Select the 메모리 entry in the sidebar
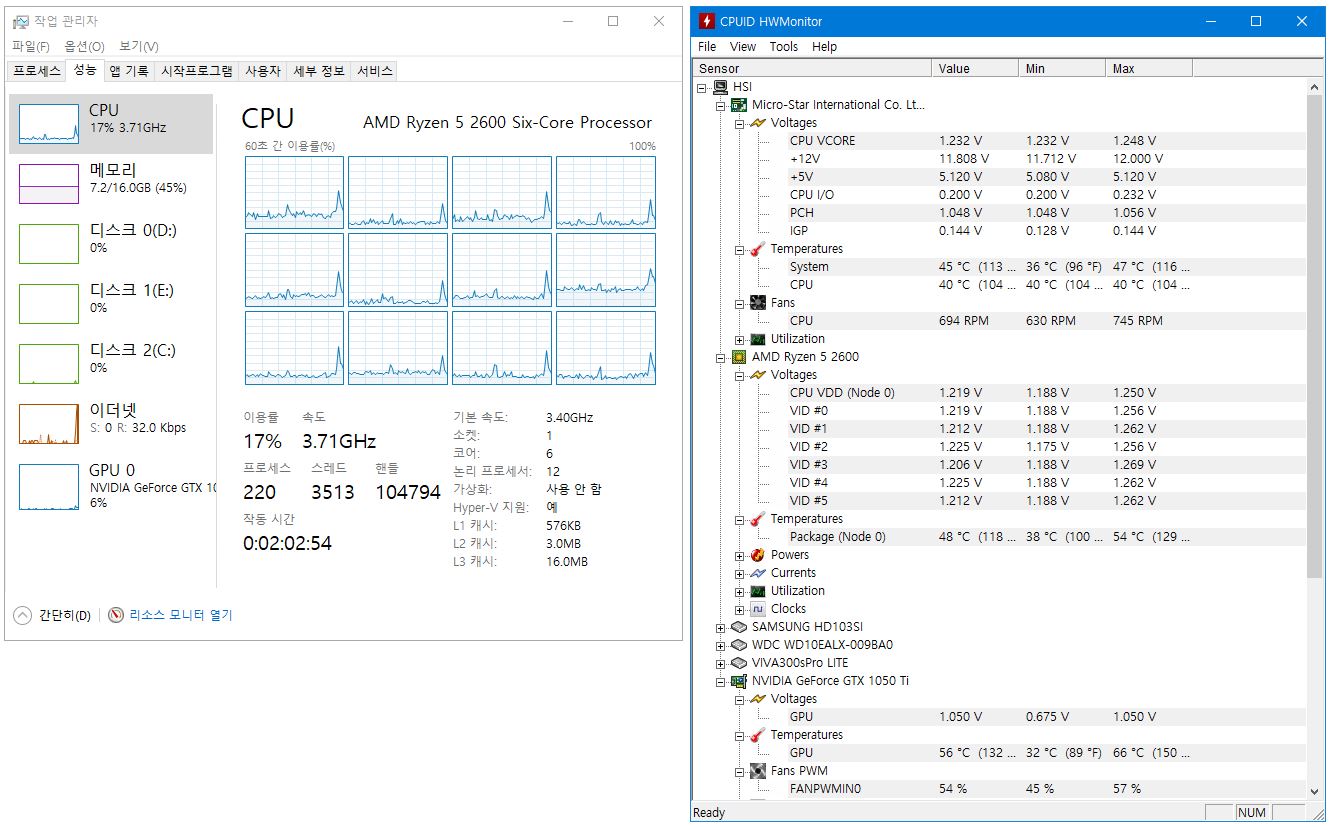Screen dimensions: 1332x830 (112, 184)
